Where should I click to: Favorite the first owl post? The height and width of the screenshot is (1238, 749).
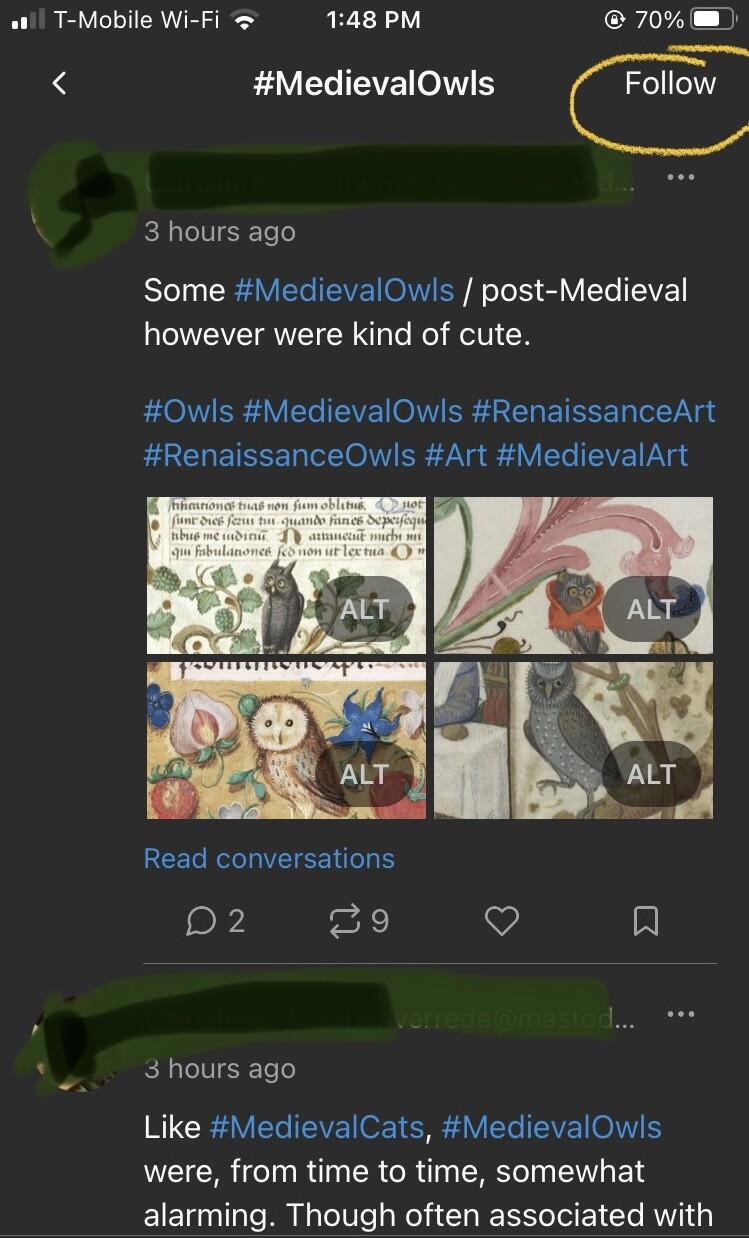502,920
